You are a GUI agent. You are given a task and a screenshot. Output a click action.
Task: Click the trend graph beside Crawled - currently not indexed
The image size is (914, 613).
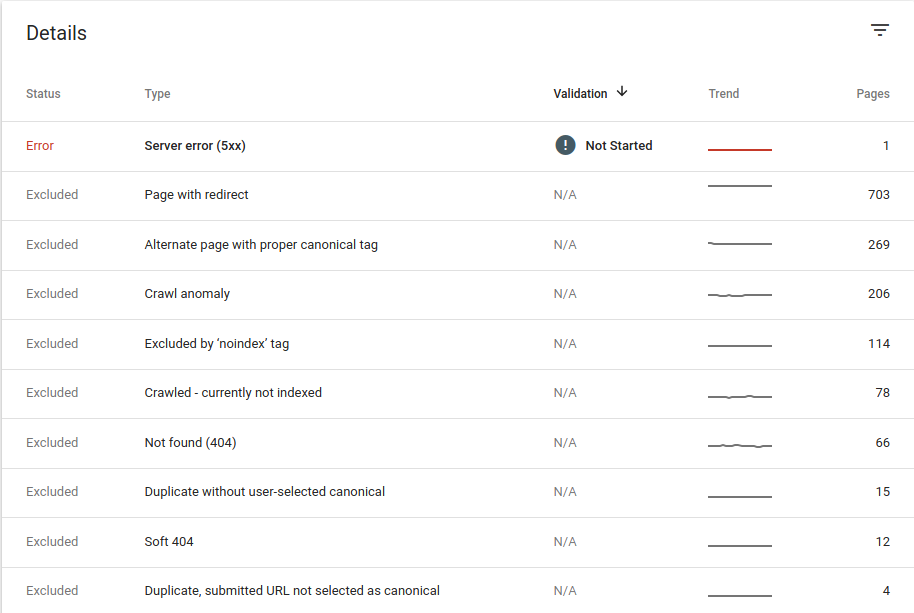point(739,392)
